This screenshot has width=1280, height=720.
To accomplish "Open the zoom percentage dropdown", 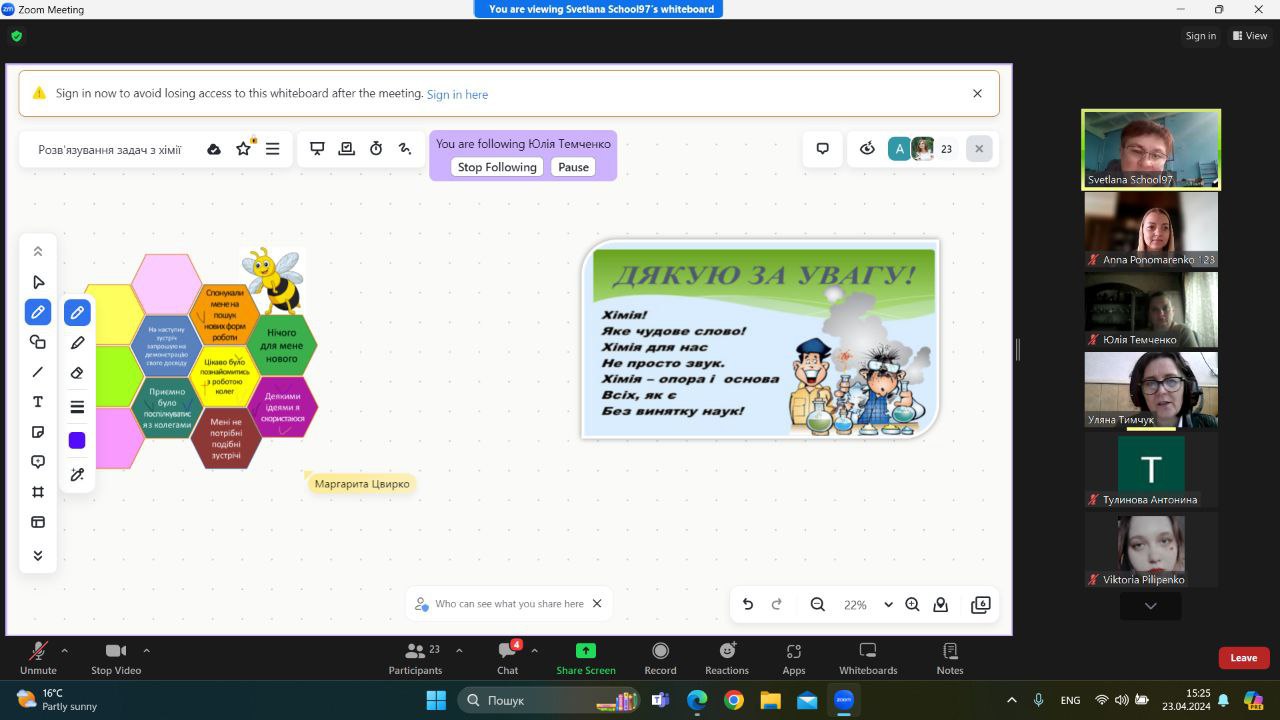I will [888, 605].
